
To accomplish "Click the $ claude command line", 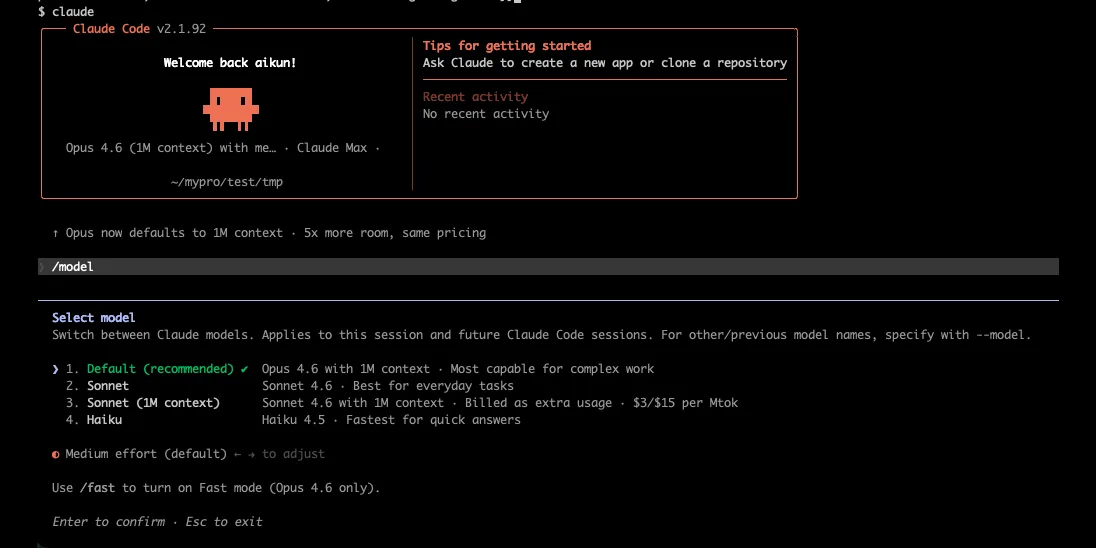I will coord(66,12).
